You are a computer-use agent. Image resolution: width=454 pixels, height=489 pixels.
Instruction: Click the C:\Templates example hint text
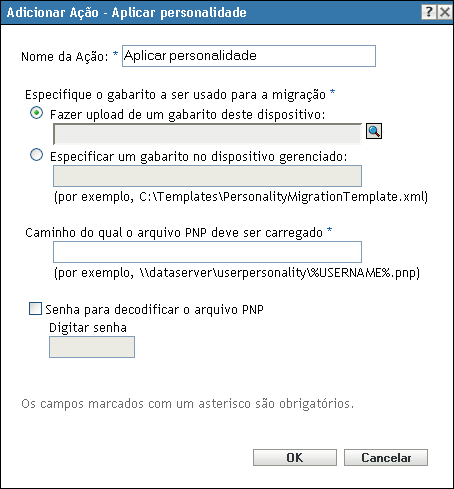241,197
